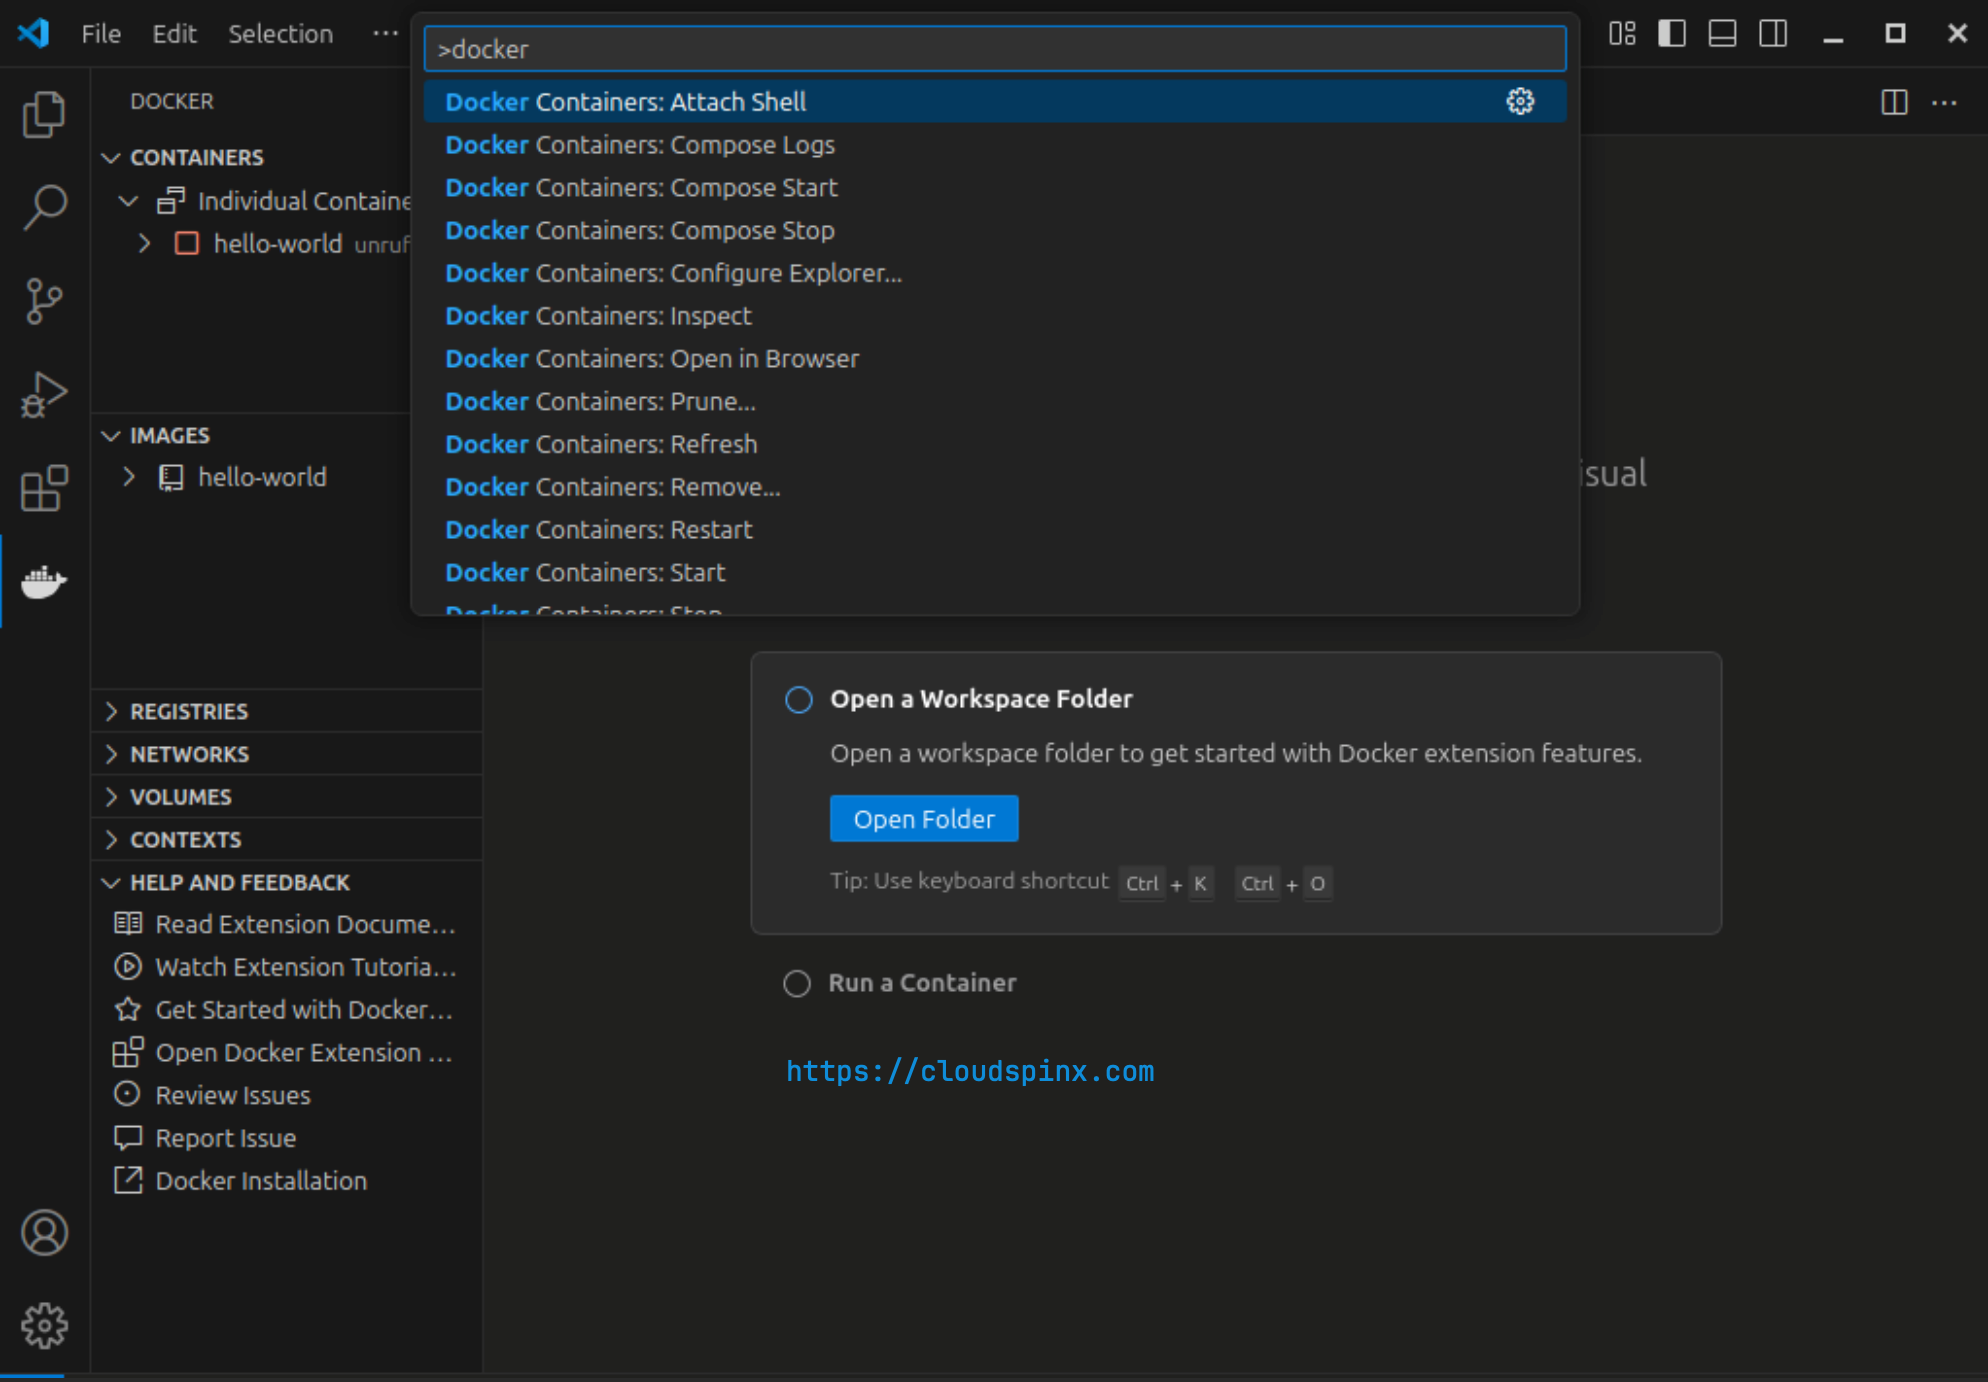Click the Open Folder button
This screenshot has width=1988, height=1382.
click(x=923, y=818)
